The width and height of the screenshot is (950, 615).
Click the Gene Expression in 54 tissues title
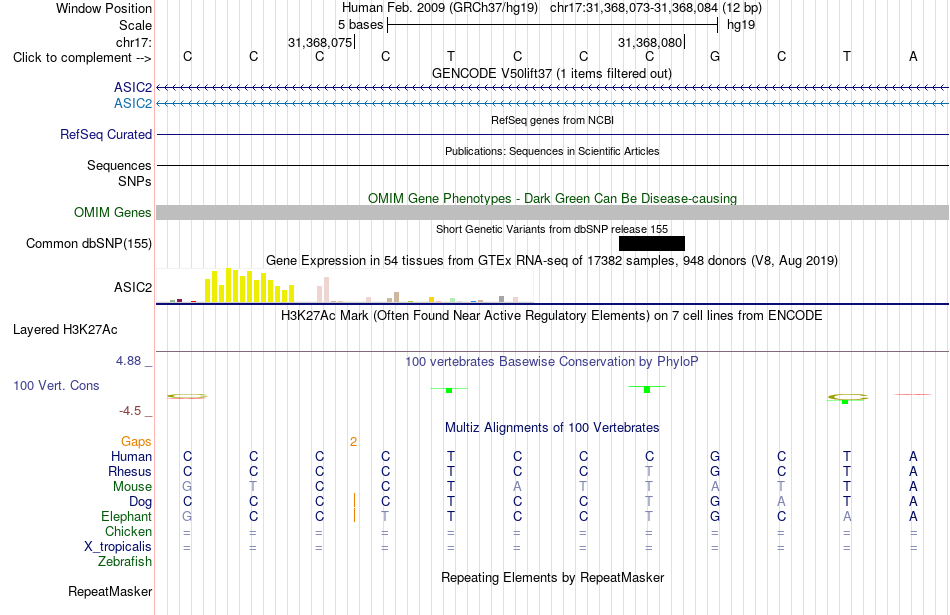click(552, 261)
